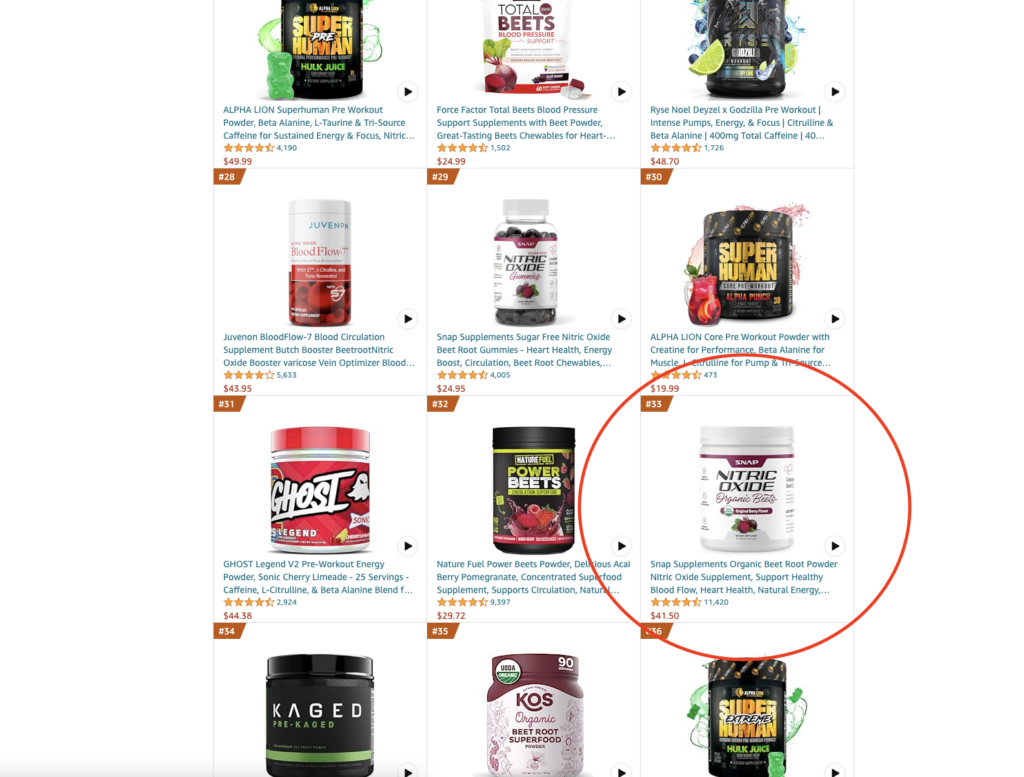Open the KOS Organic Beet Root image
This screenshot has height=777, width=1024.
point(535,715)
